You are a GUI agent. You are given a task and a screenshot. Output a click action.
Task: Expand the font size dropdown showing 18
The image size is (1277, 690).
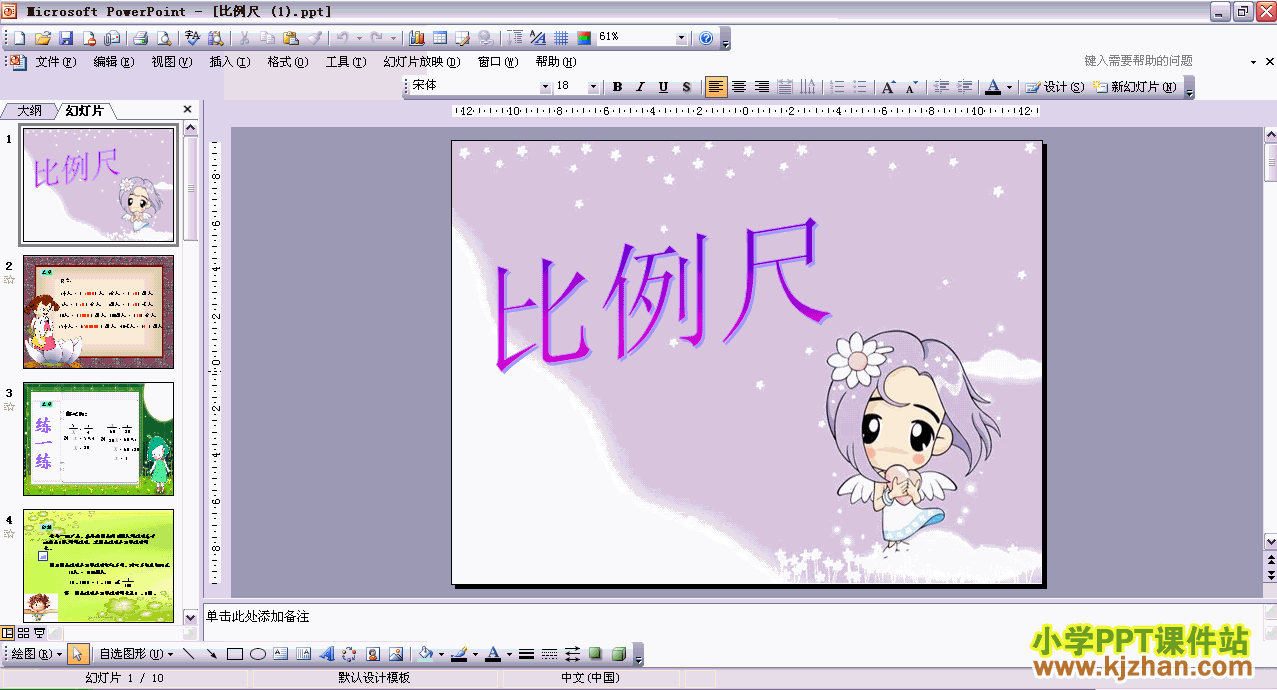tap(593, 87)
